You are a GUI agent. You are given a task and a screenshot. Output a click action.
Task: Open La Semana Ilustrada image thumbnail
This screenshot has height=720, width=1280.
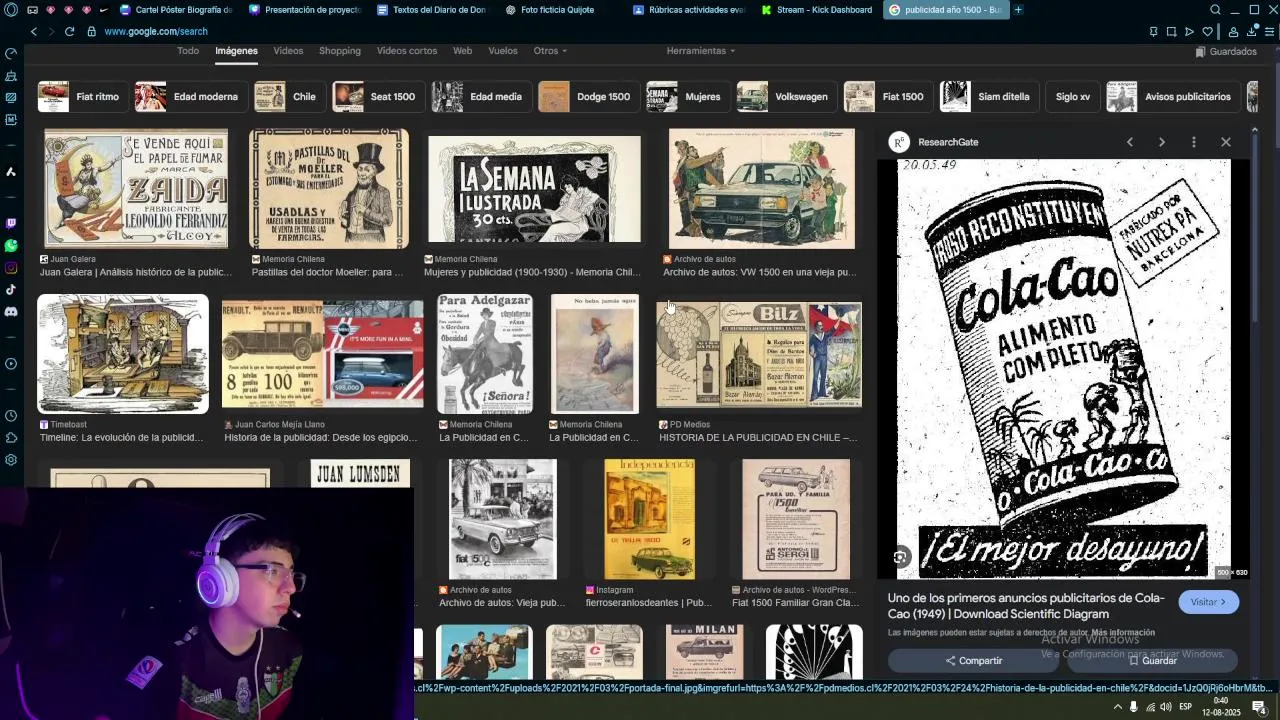(534, 189)
